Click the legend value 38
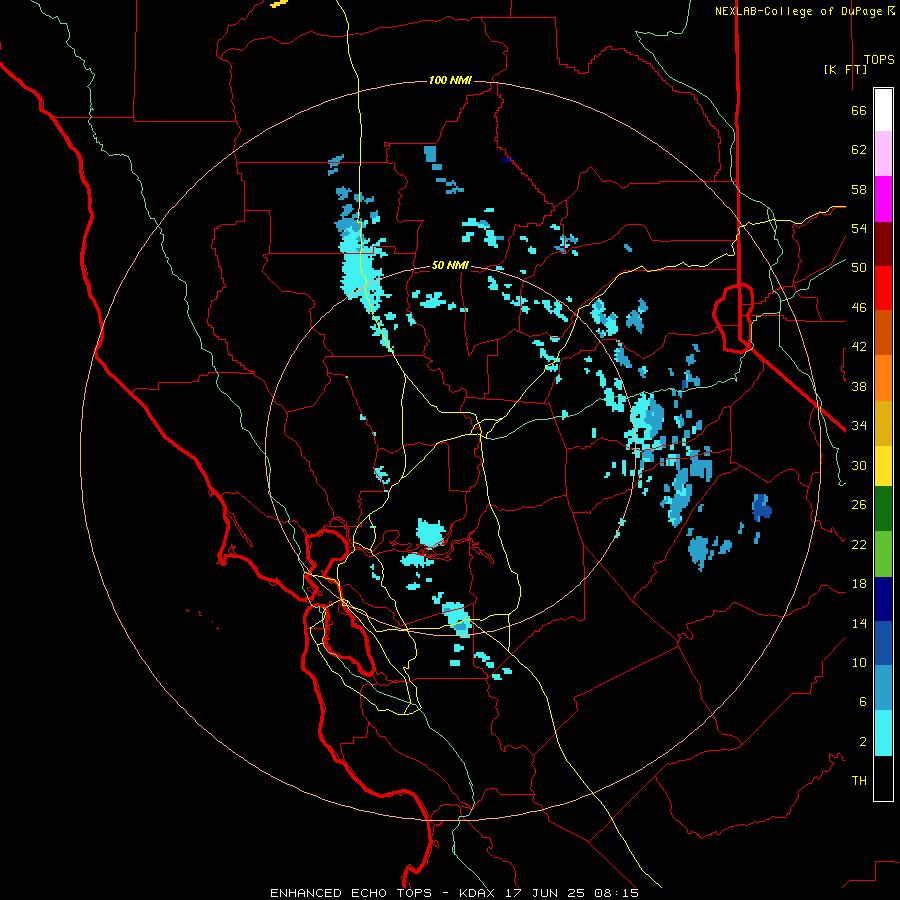The width and height of the screenshot is (900, 900). pyautogui.click(x=859, y=386)
